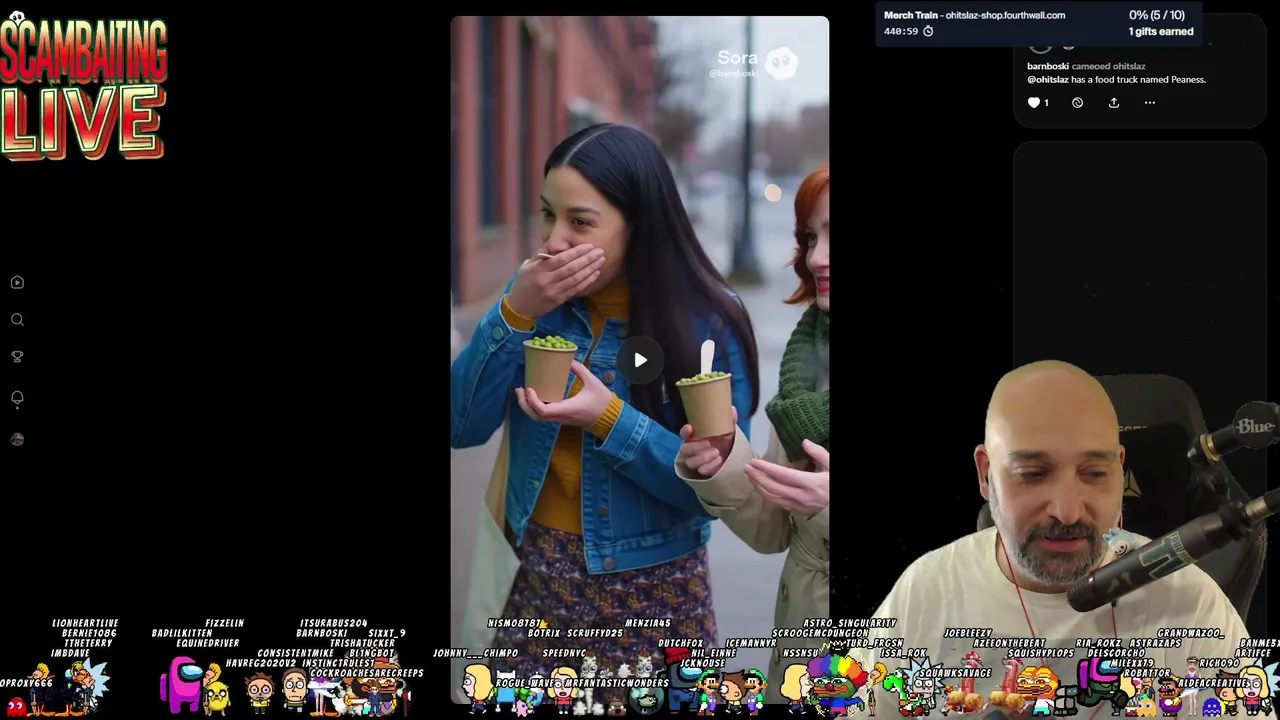
Task: Open the trophy leaderboard icon
Action: 17,357
